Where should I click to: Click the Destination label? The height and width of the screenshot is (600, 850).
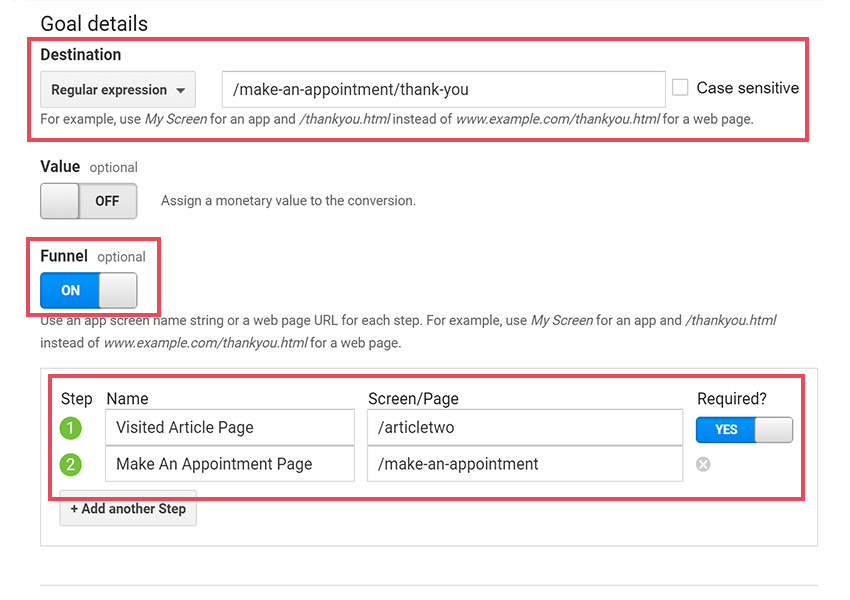81,55
